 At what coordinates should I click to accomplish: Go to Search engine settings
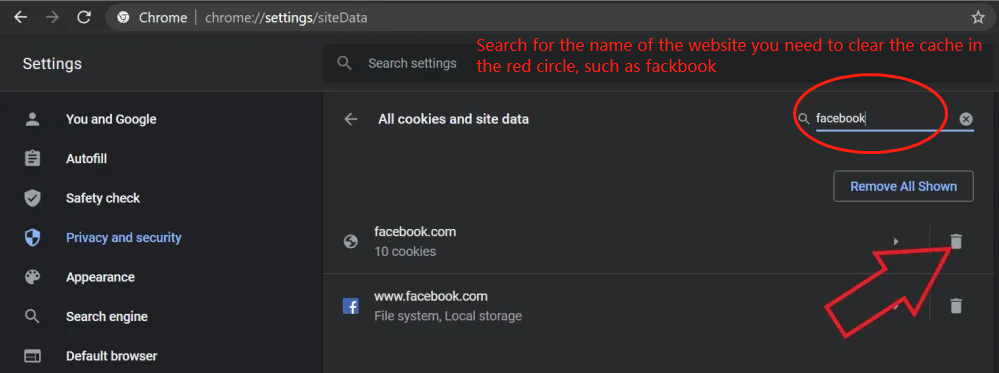(x=106, y=317)
